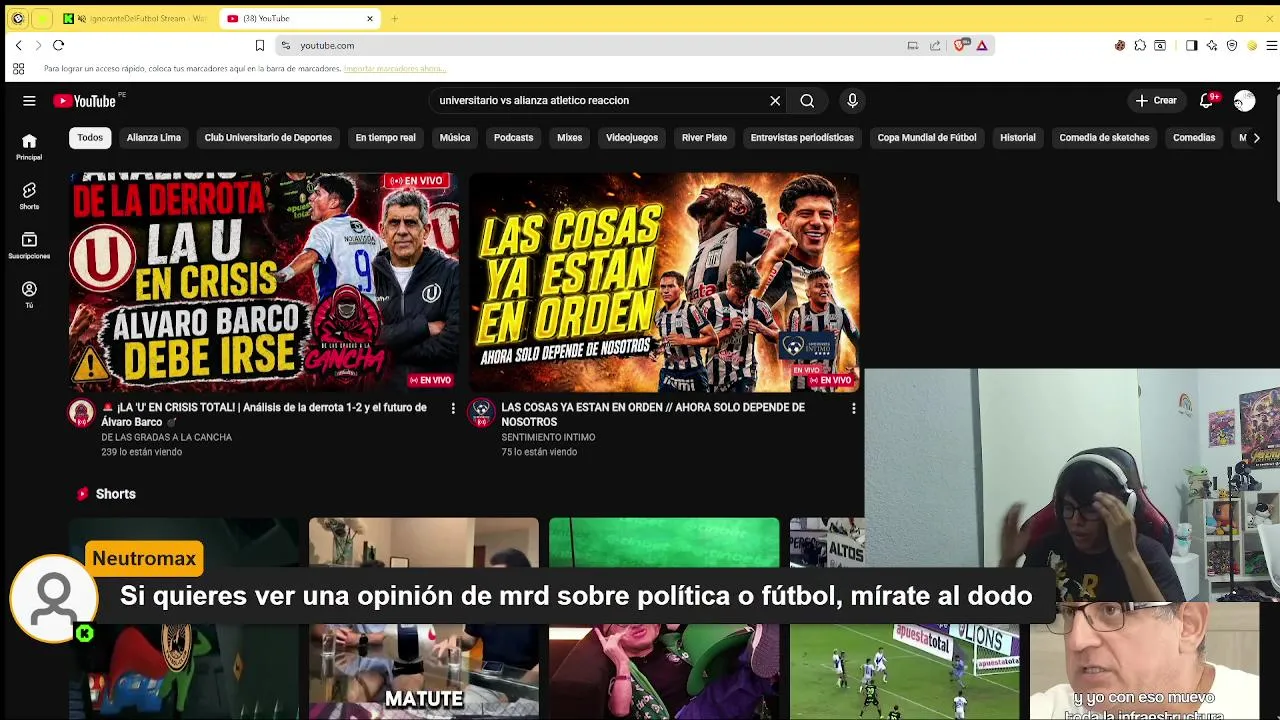Open the account avatar menu
The width and height of the screenshot is (1280, 720).
pyautogui.click(x=1244, y=100)
